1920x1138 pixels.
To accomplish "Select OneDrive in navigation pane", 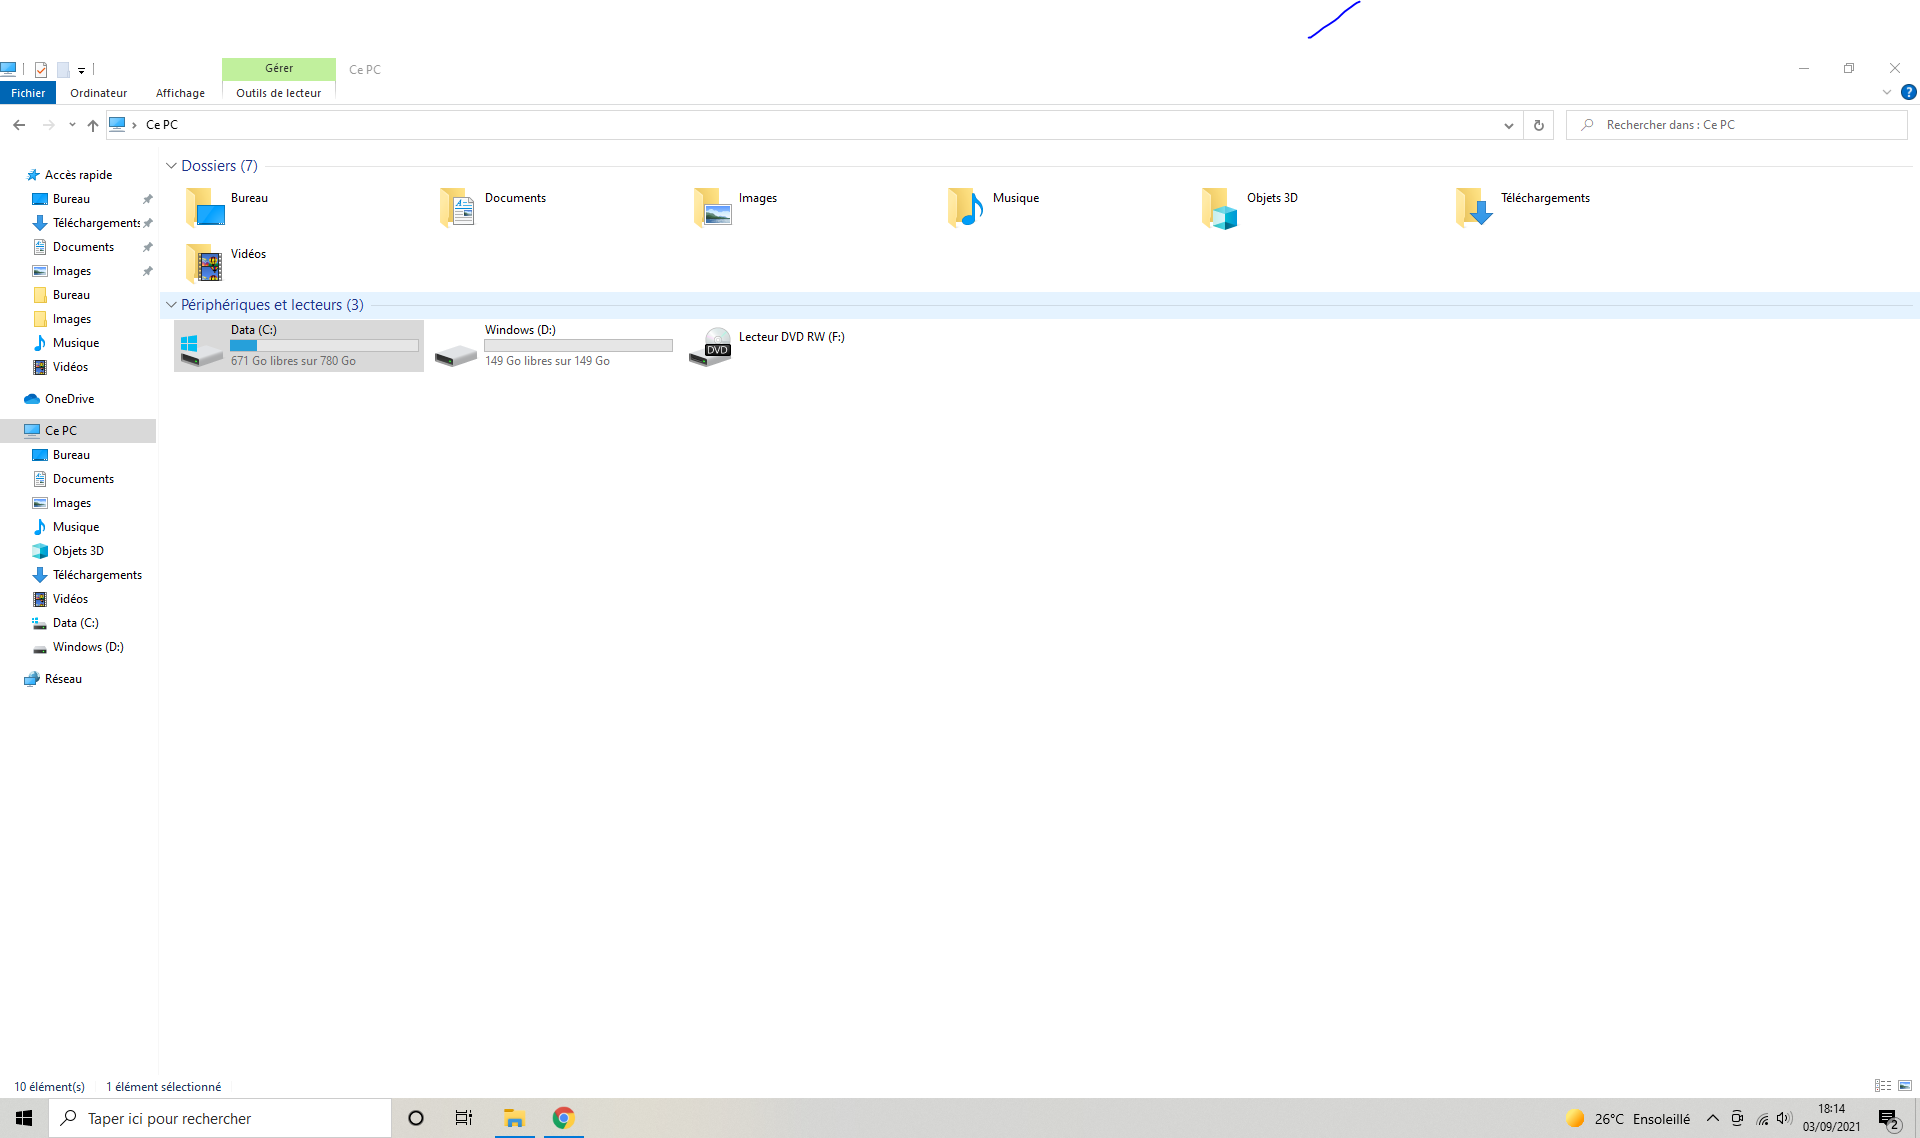I will [69, 399].
